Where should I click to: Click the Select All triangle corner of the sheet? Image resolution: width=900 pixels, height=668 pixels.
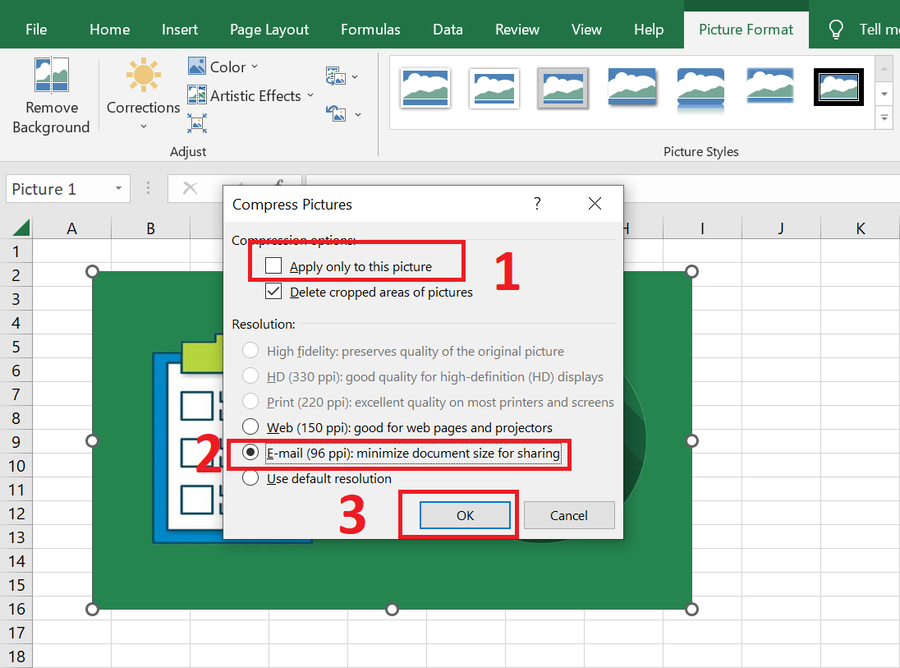[x=21, y=228]
